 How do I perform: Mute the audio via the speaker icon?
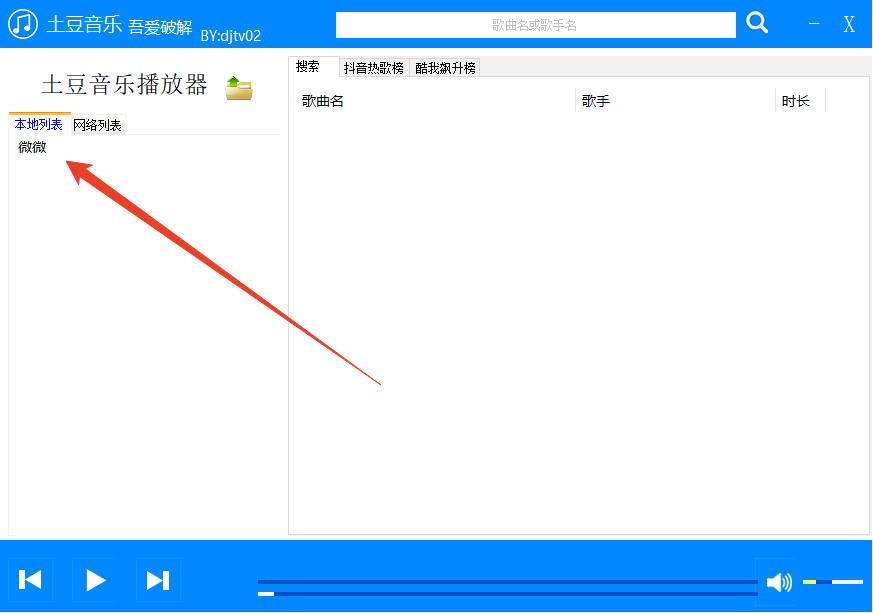click(779, 581)
